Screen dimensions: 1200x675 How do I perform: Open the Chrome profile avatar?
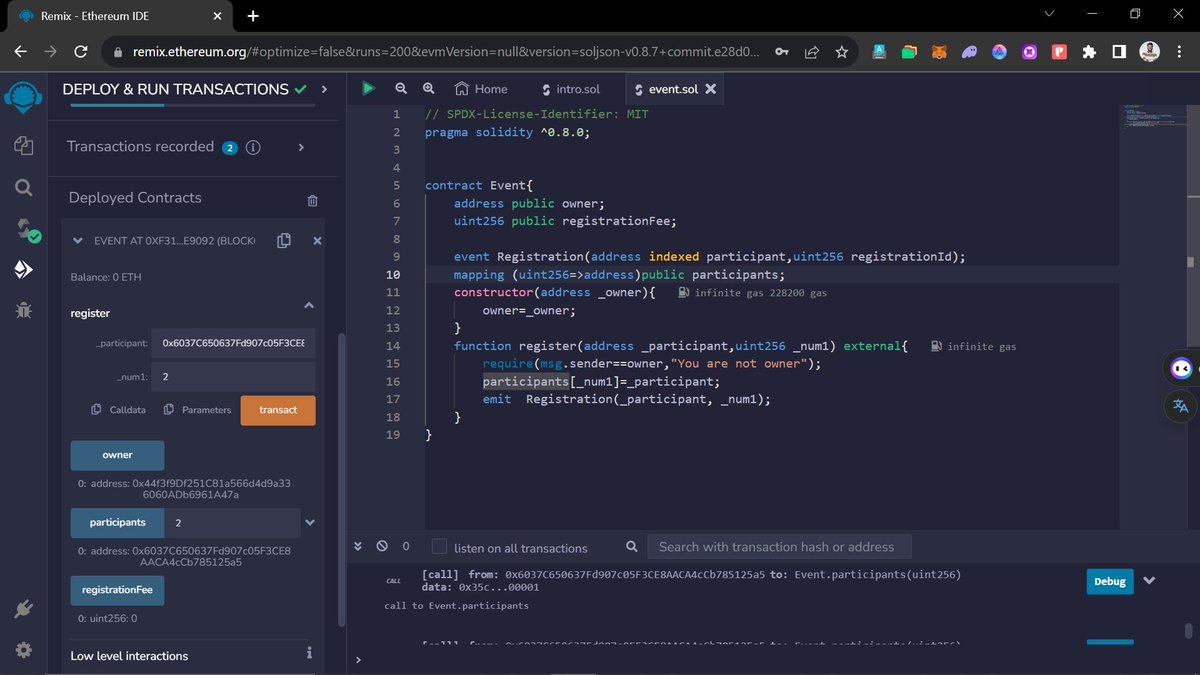click(x=1149, y=52)
